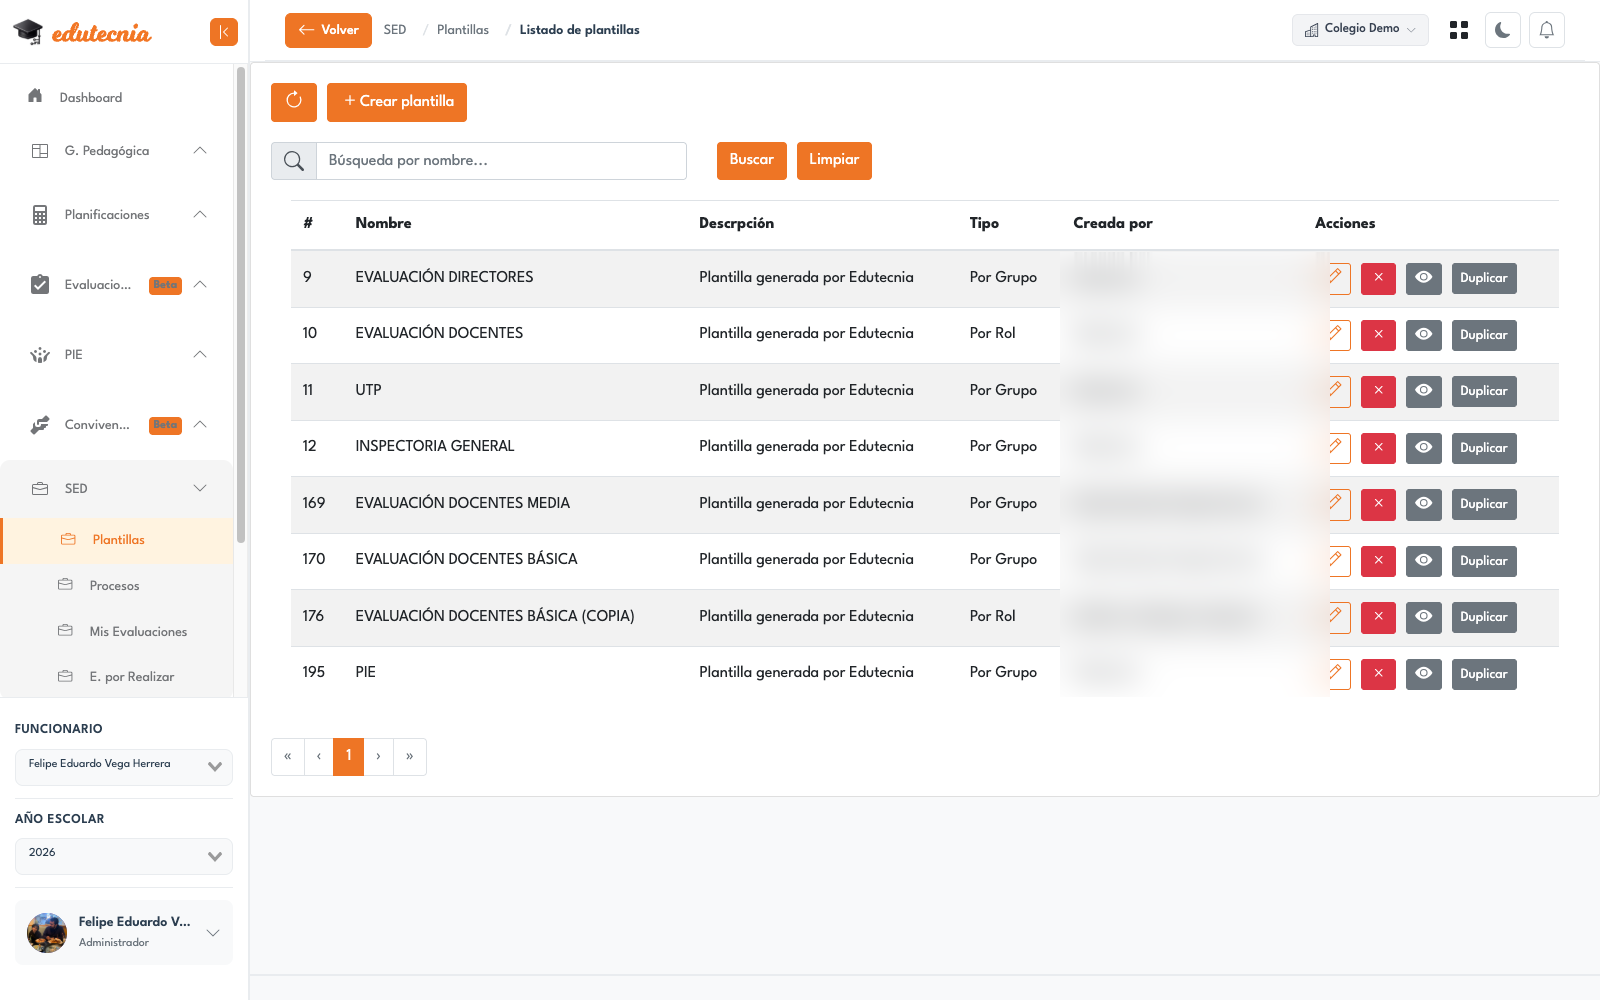Expand the Convivencia Beta menu

[x=120, y=425]
